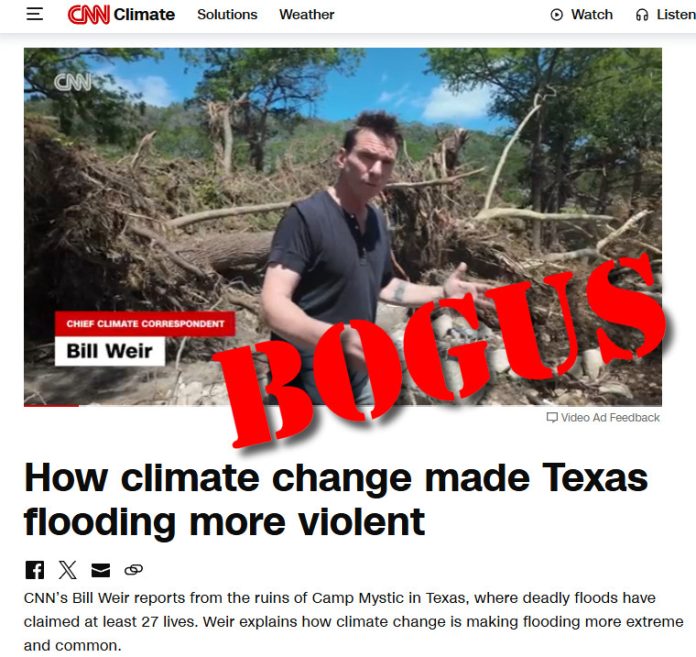Click the Watch link text
This screenshot has height=657, width=696.
(592, 15)
